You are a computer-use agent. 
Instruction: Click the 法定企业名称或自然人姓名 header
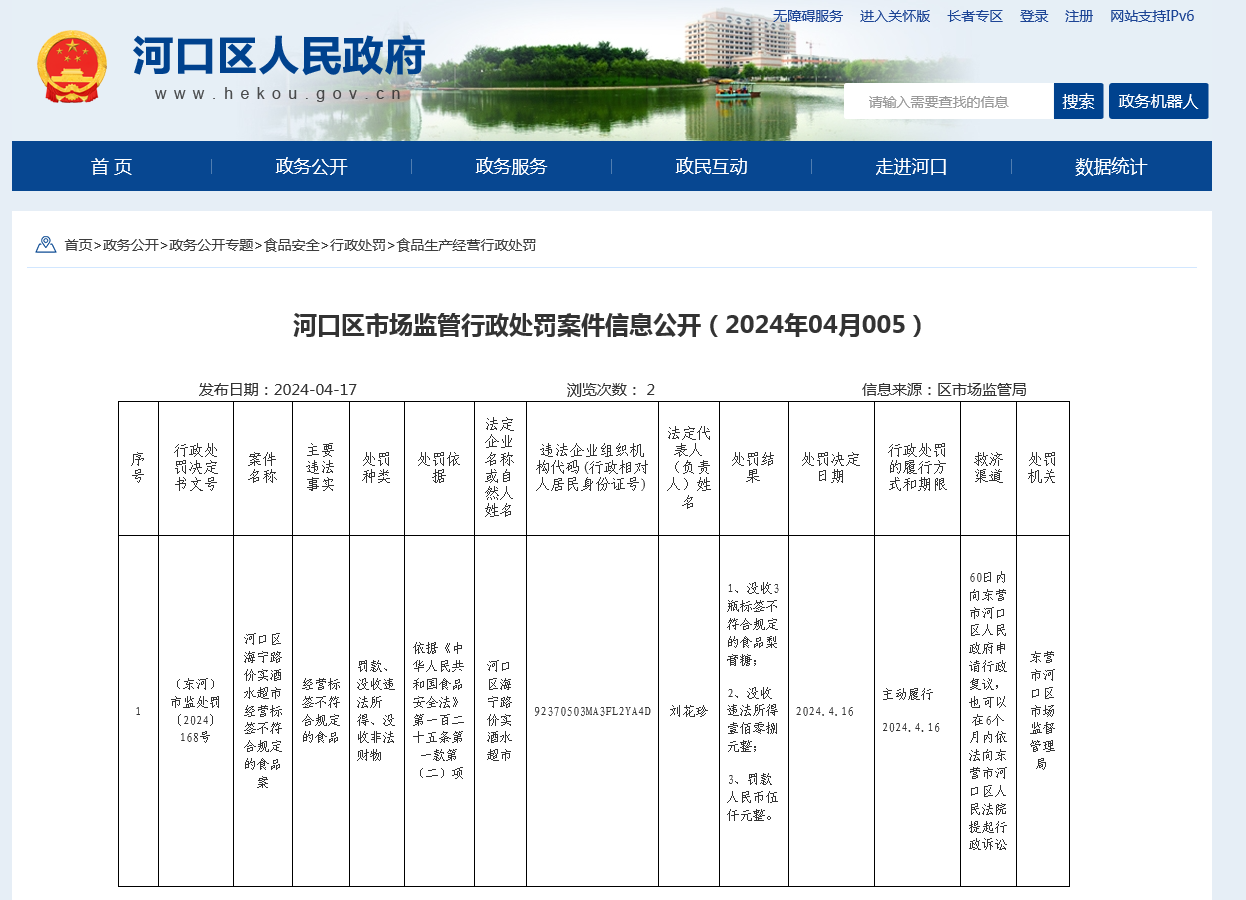tap(500, 468)
